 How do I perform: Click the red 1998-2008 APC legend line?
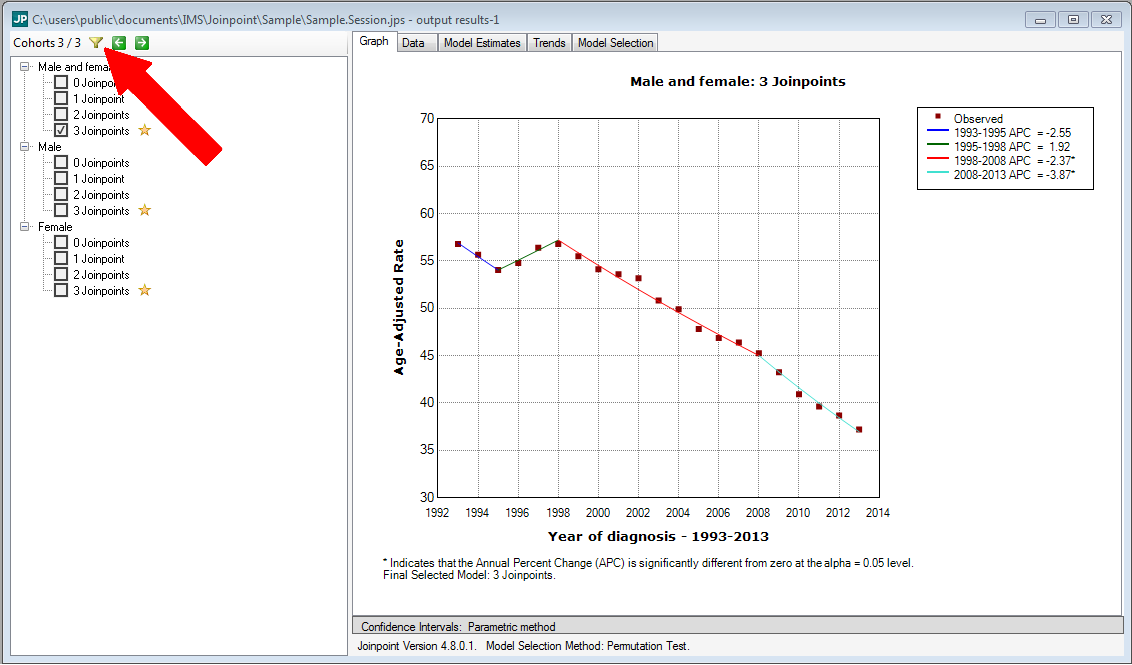pyautogui.click(x=937, y=160)
